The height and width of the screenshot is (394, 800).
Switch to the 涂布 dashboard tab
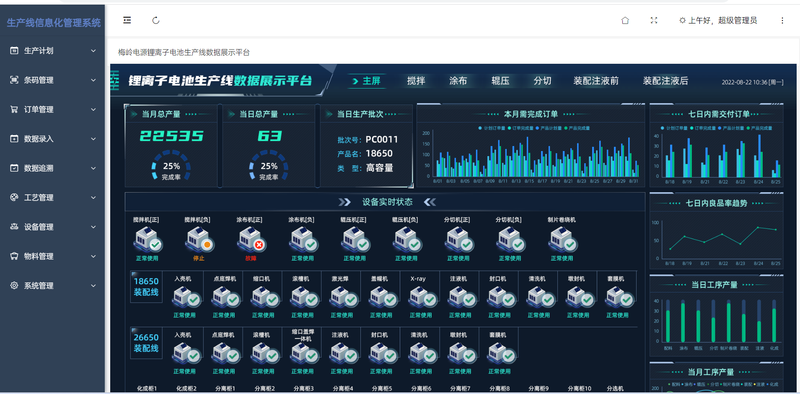(458, 81)
